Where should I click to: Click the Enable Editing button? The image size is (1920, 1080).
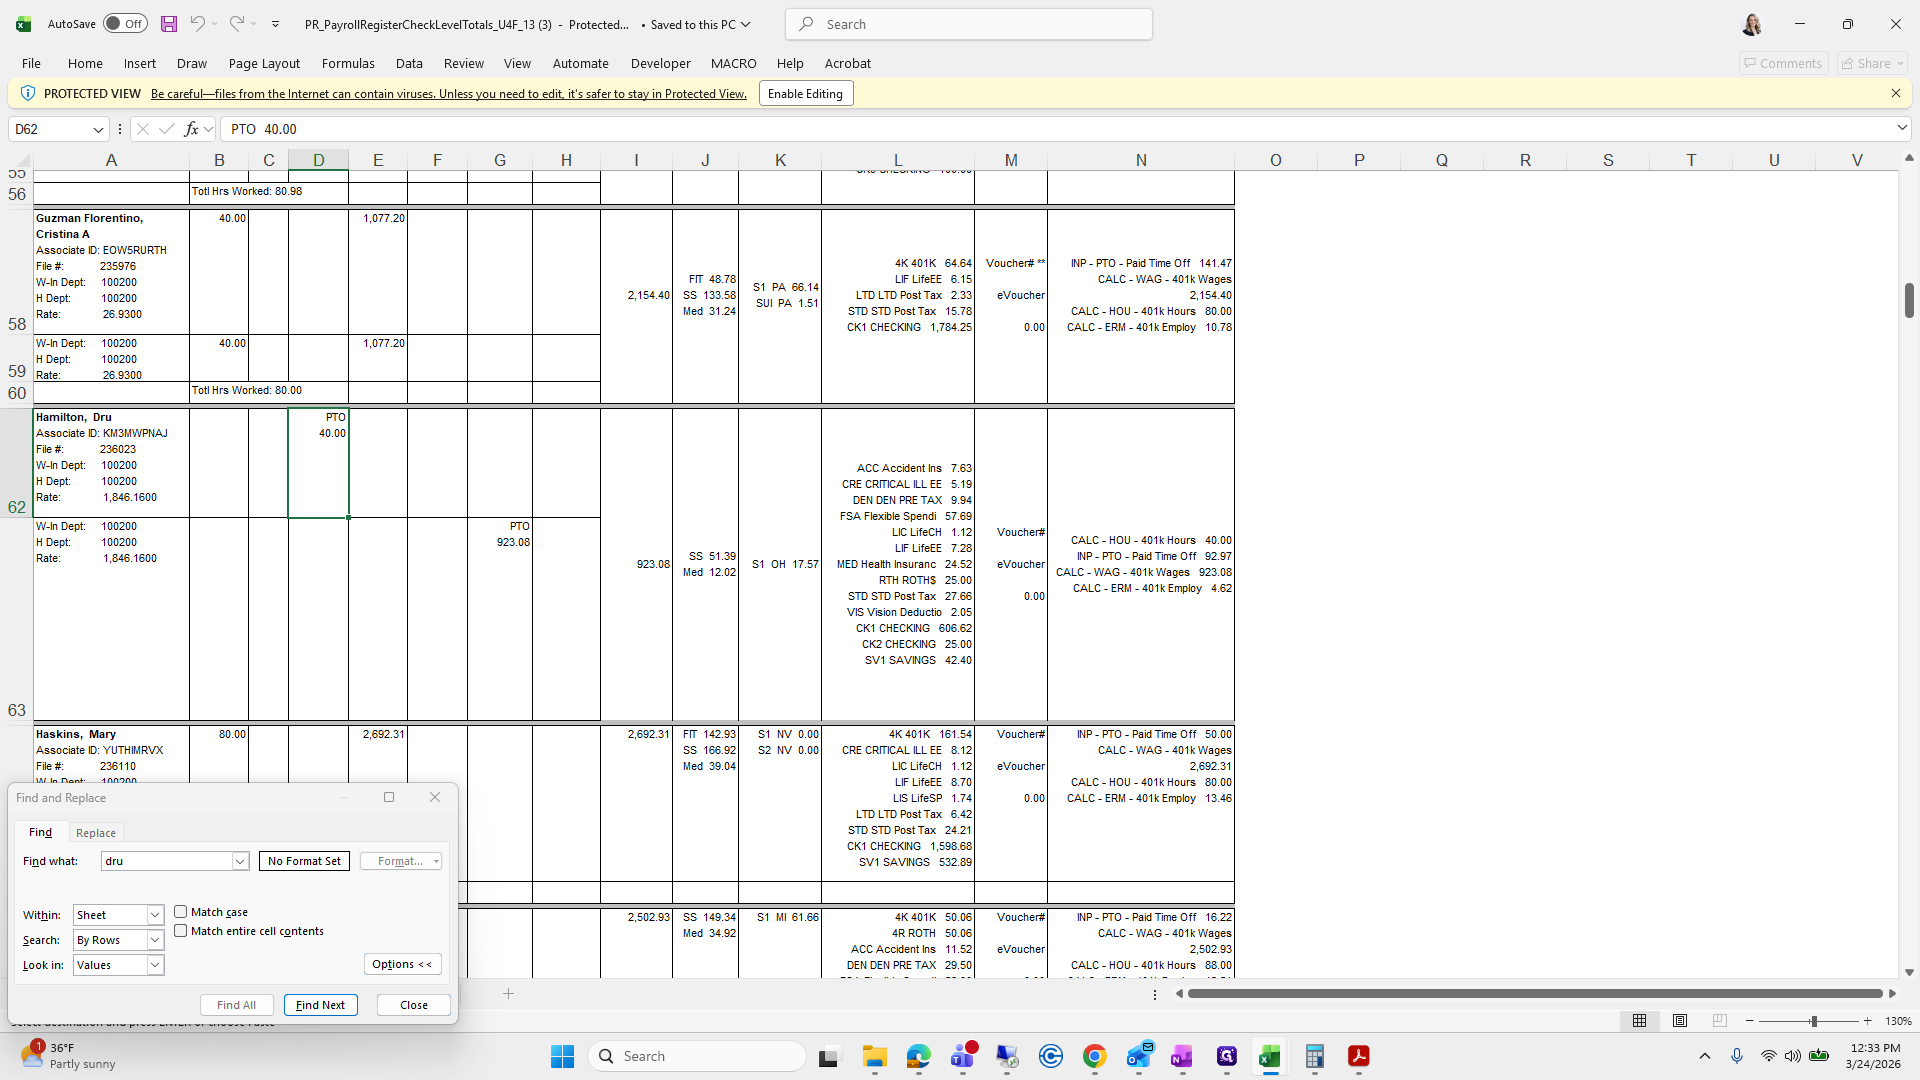pos(805,94)
